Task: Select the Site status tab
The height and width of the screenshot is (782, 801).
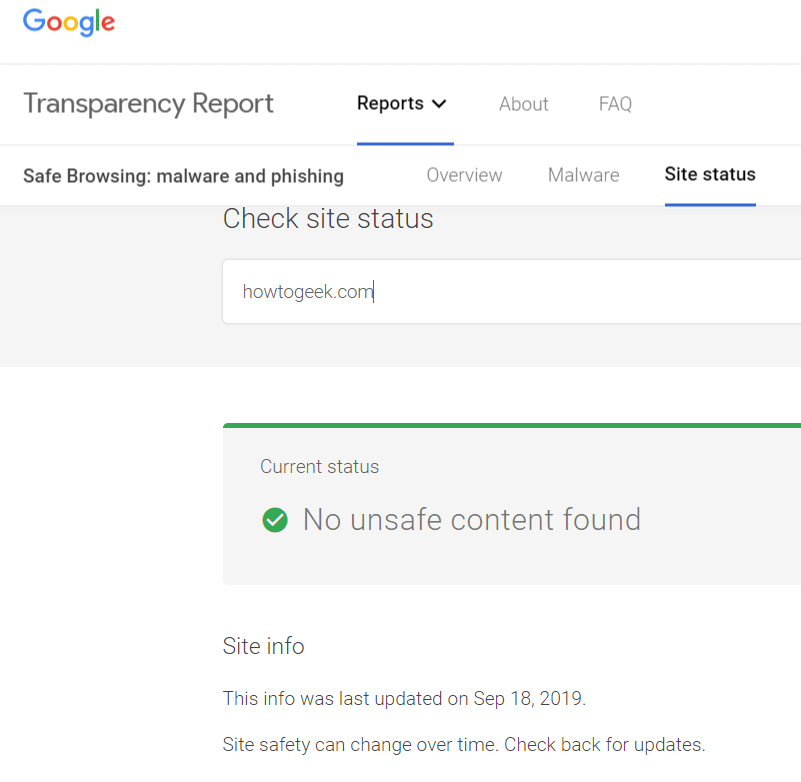Action: [x=710, y=175]
